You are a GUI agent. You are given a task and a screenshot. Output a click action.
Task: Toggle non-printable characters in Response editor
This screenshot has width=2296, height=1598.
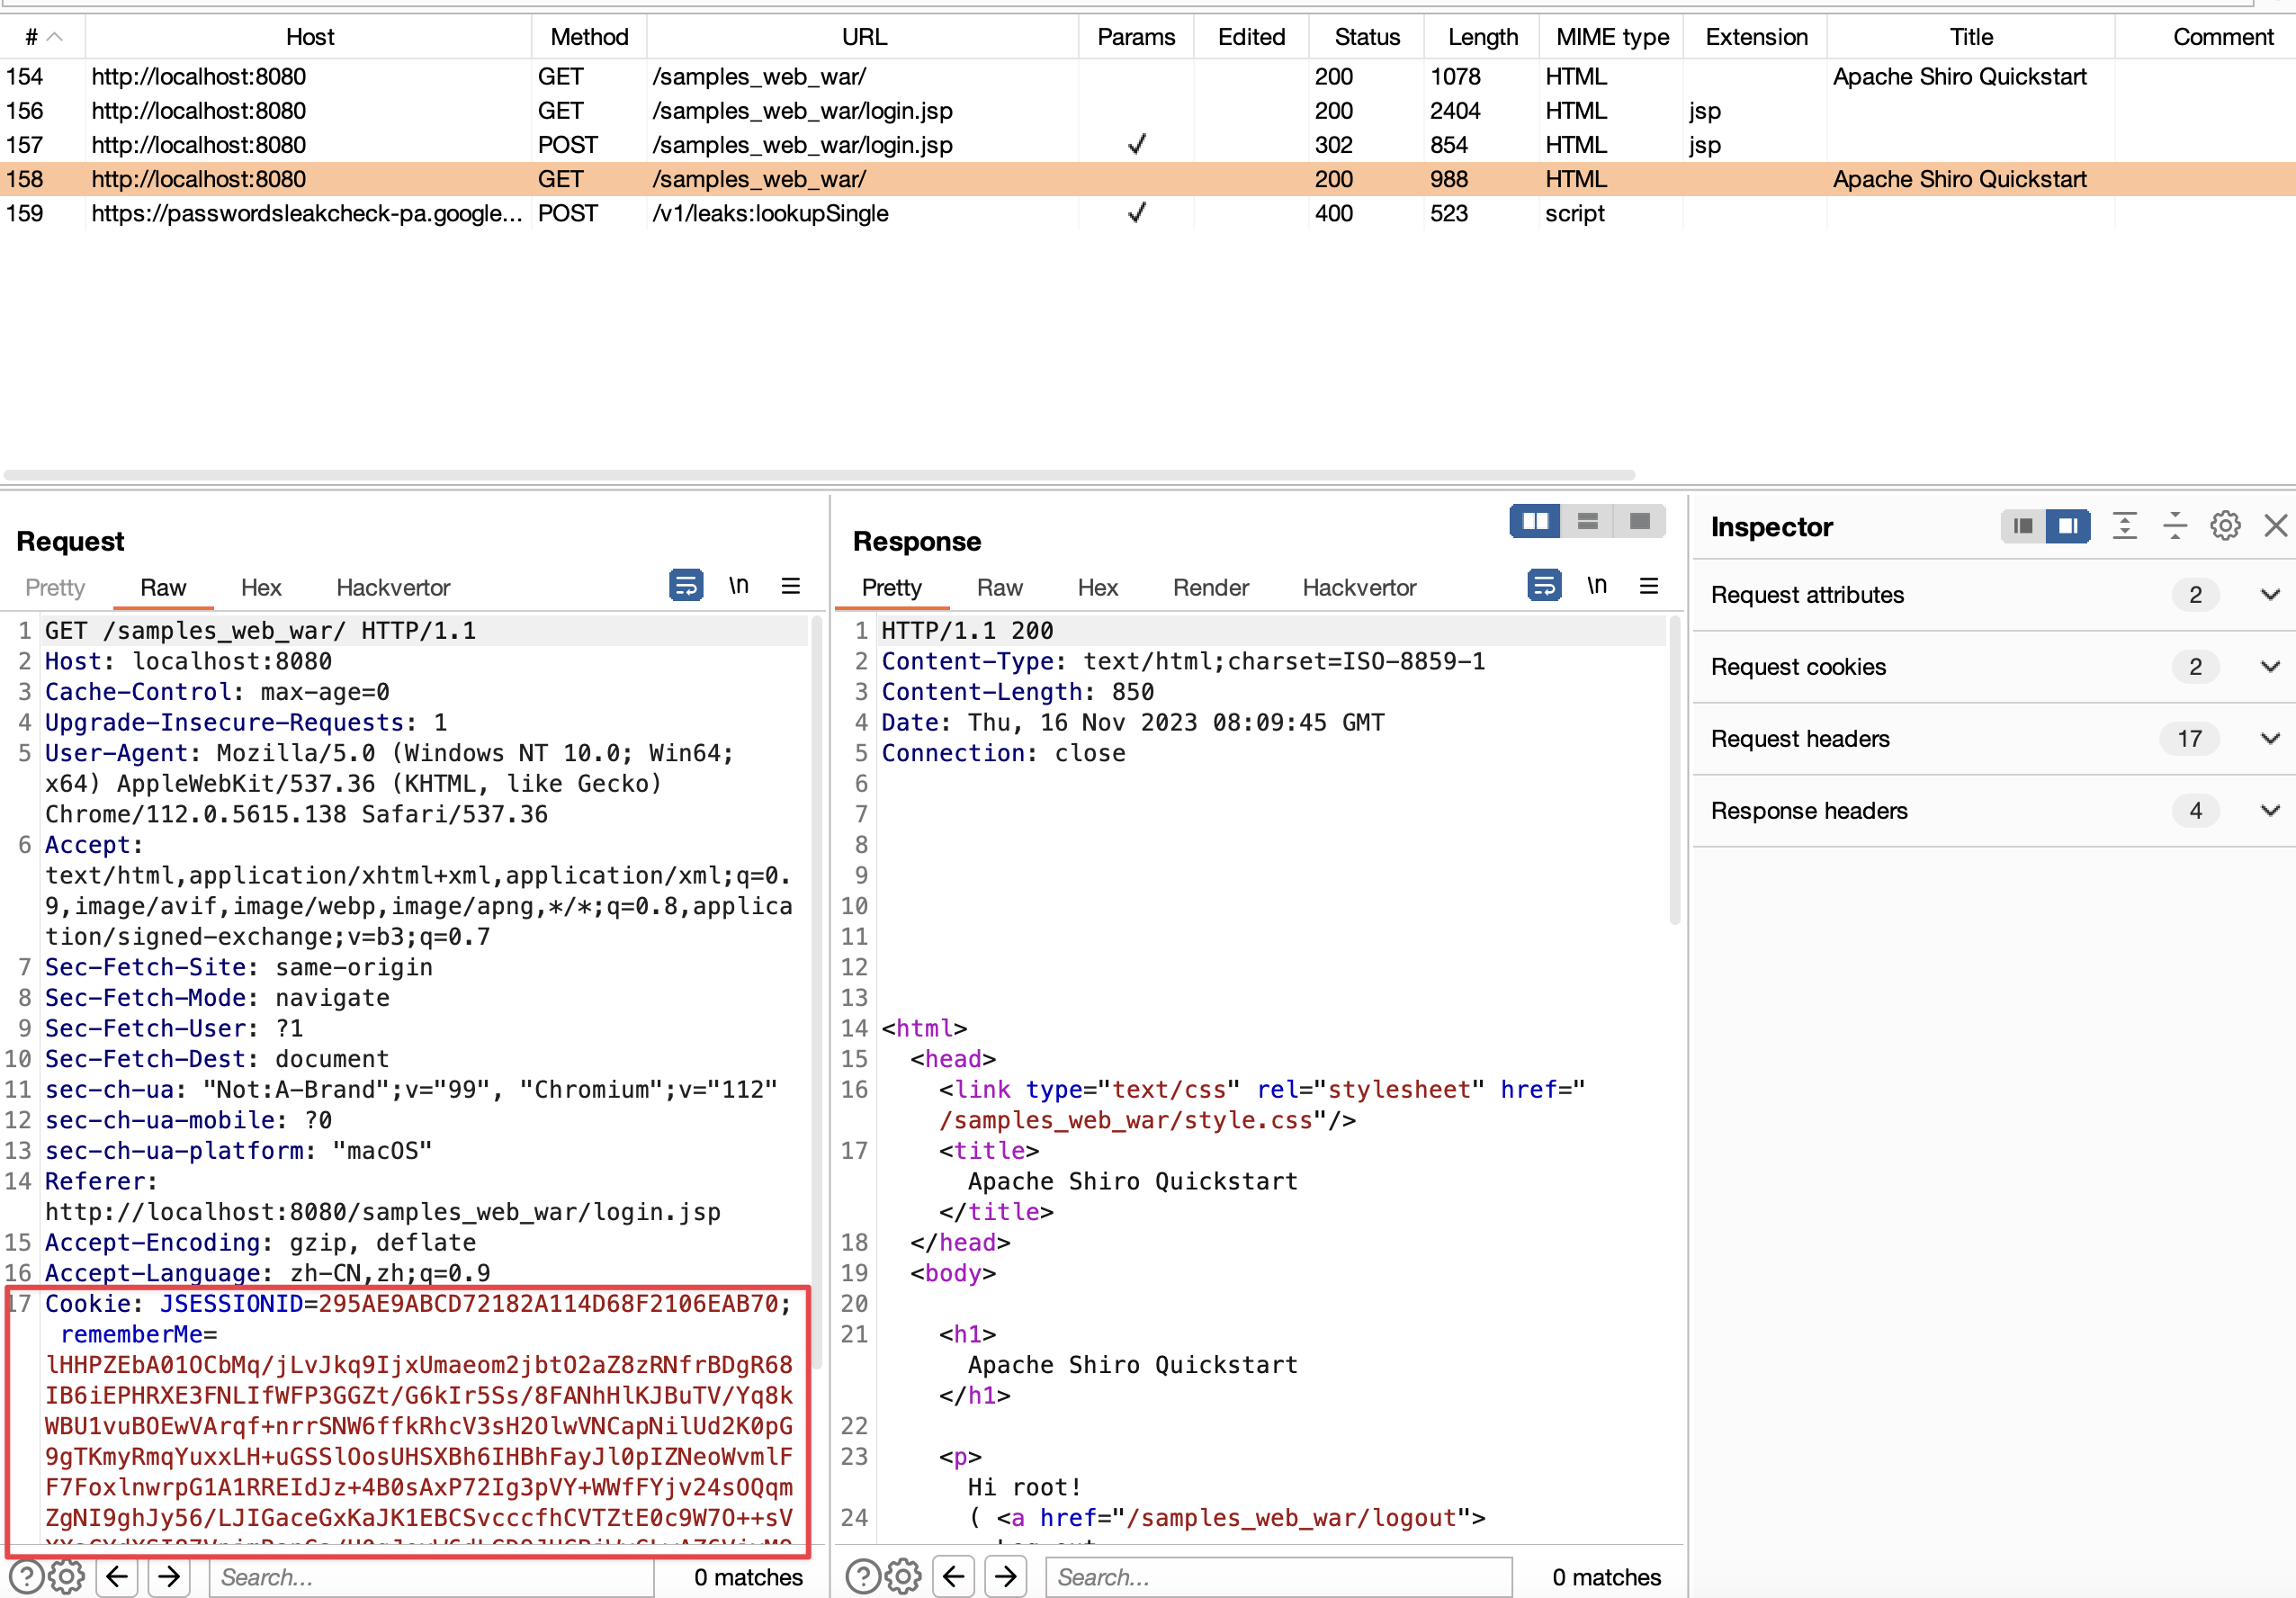coord(1597,585)
